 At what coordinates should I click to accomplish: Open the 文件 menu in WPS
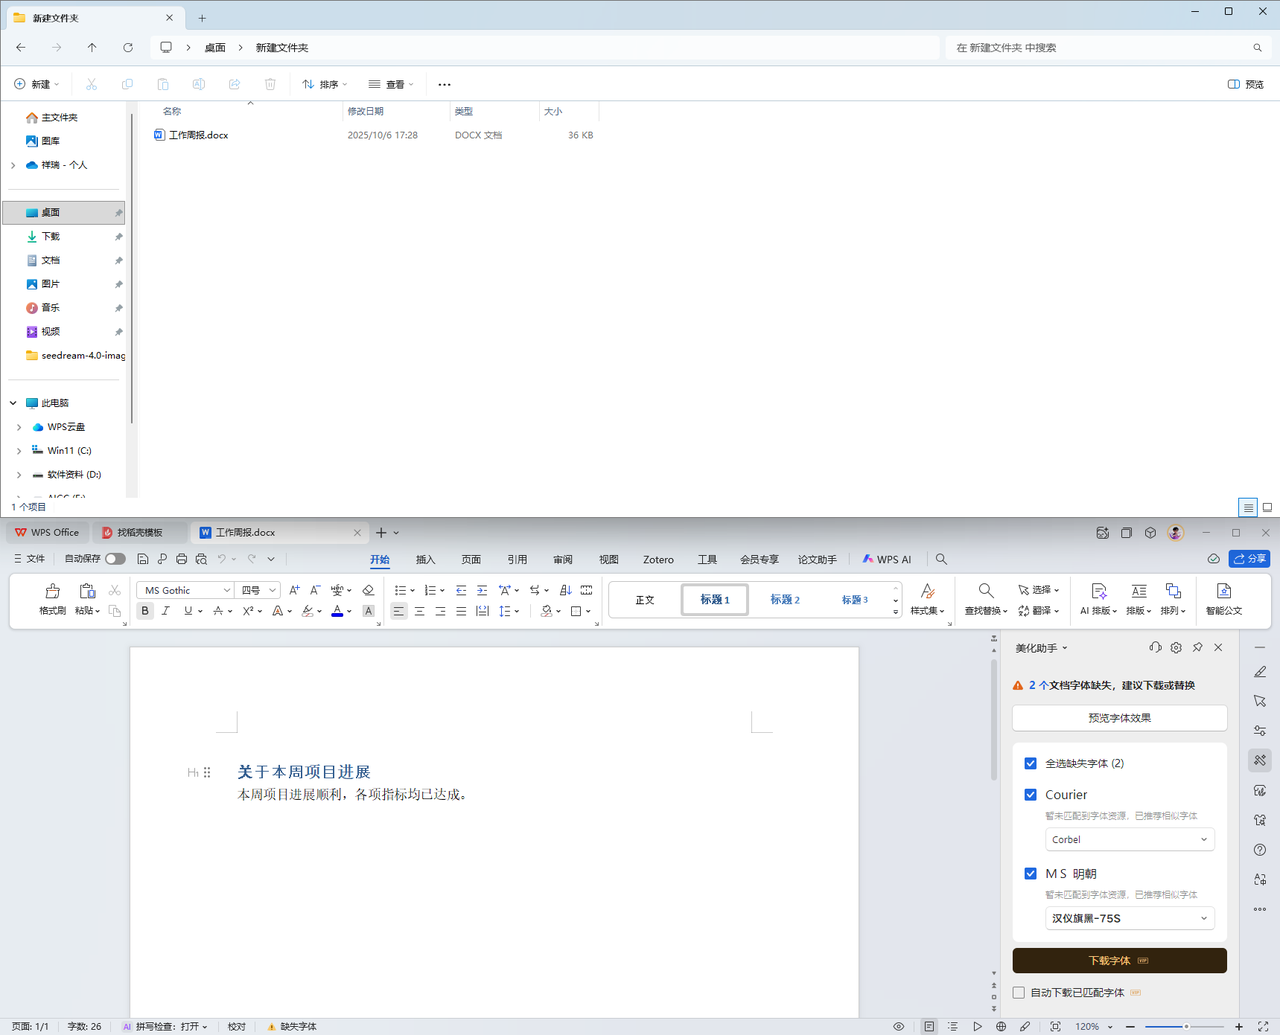tap(29, 559)
